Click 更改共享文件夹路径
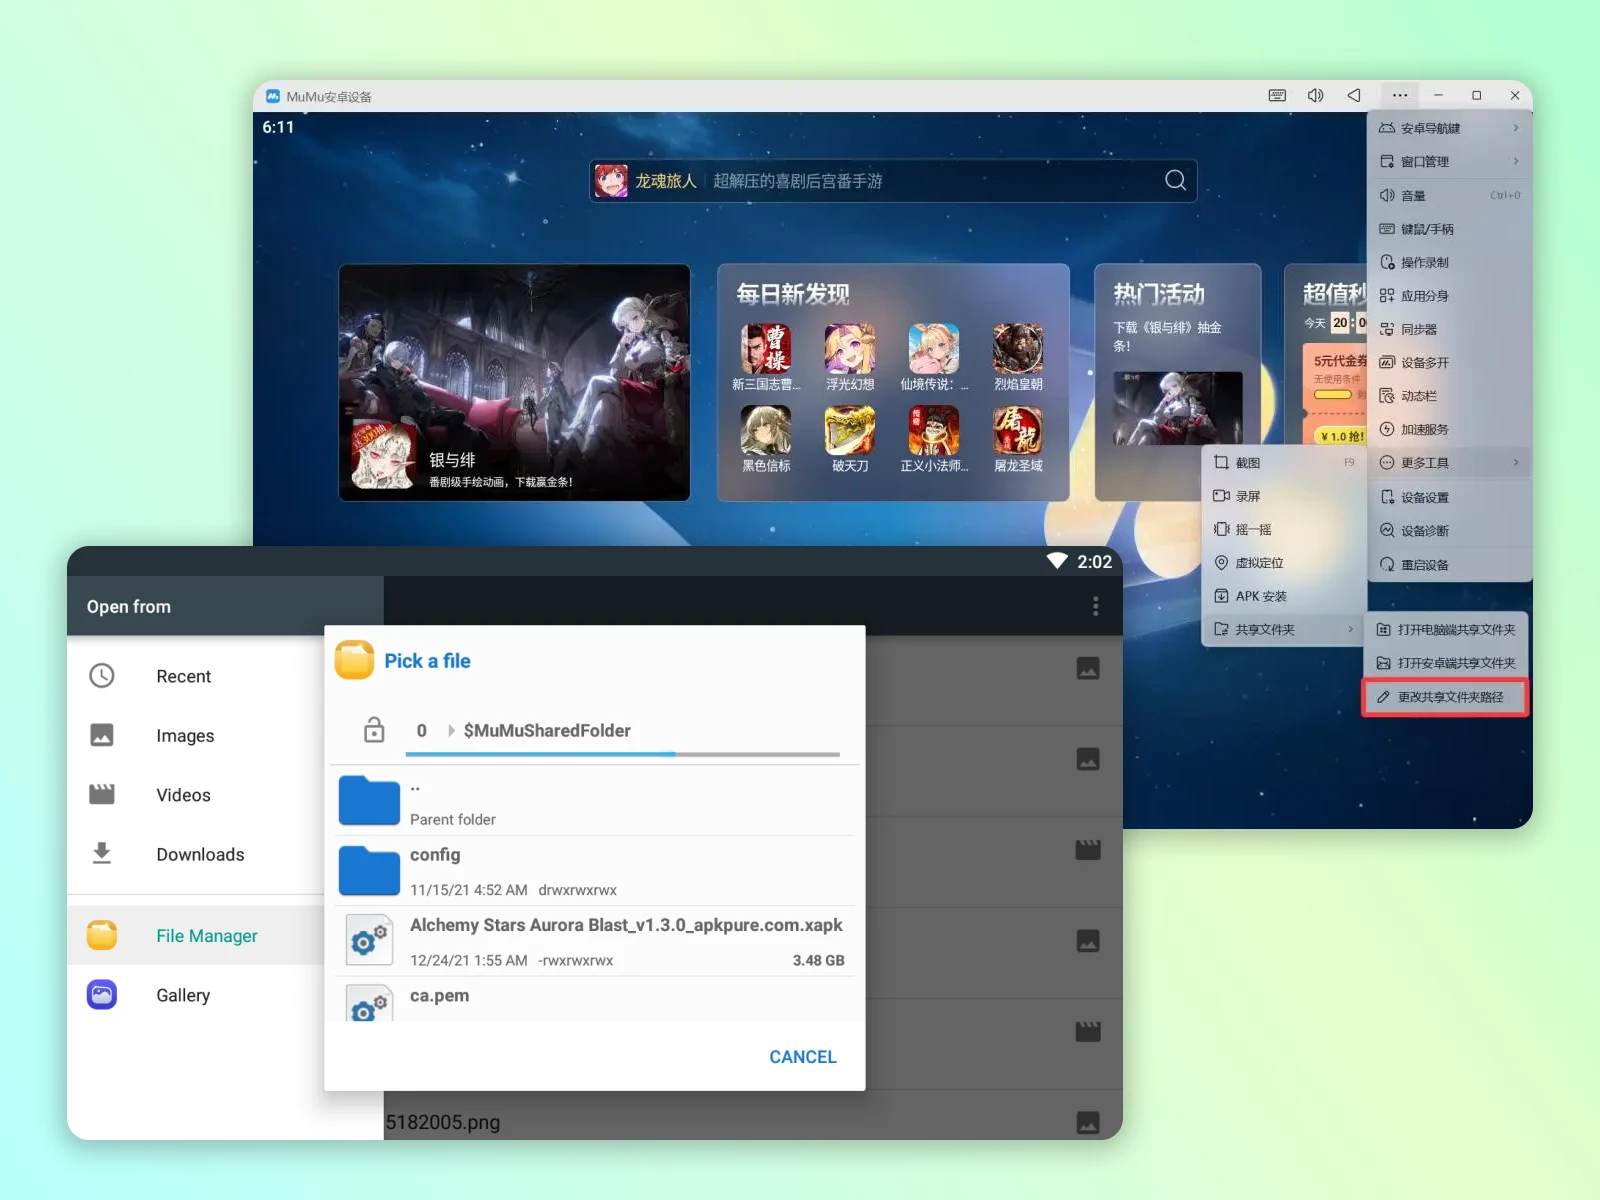The image size is (1600, 1200). point(1446,697)
